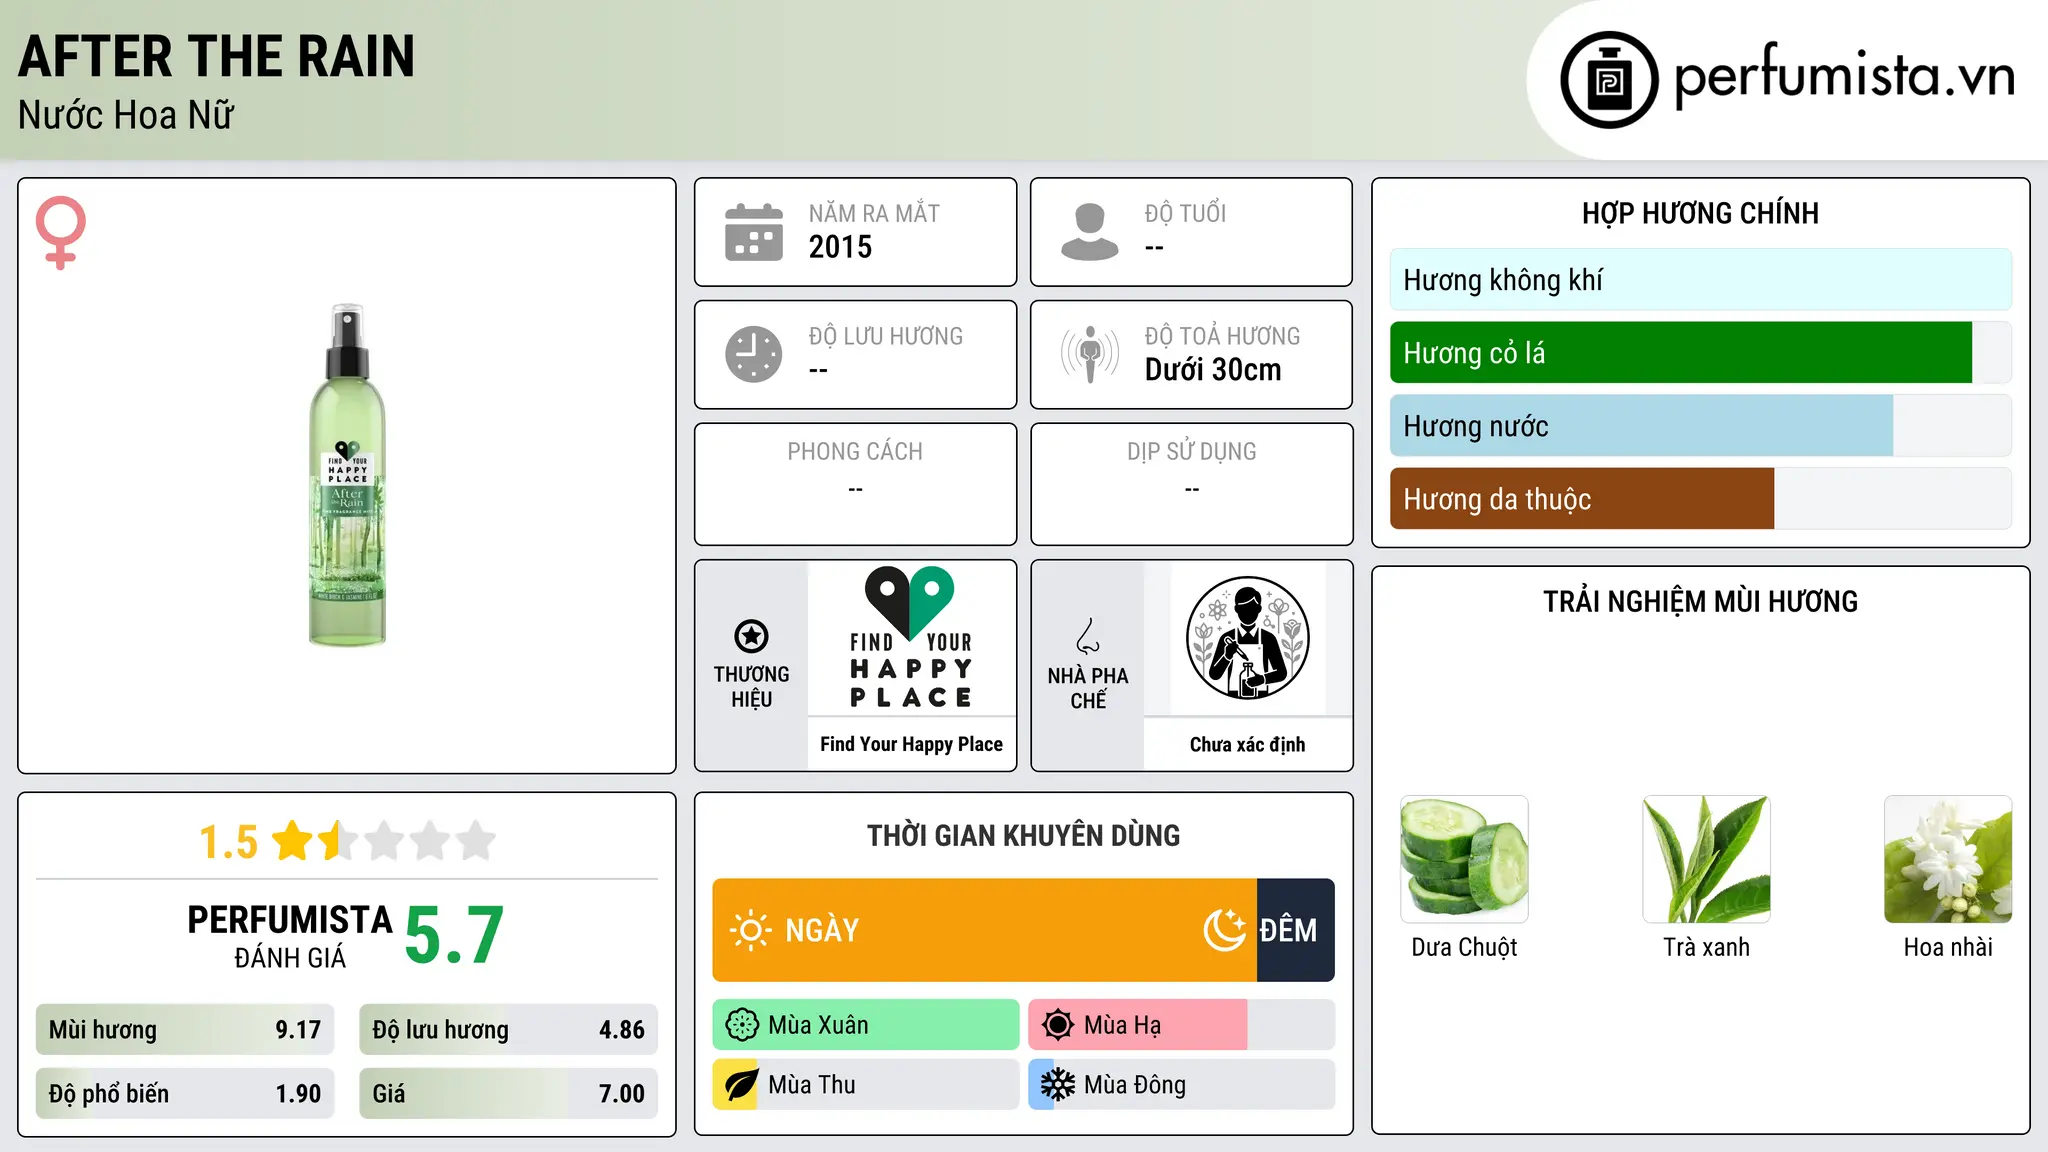Select the Dưa Chuột cucumber note image
Image resolution: width=2048 pixels, height=1152 pixels.
pos(1464,859)
